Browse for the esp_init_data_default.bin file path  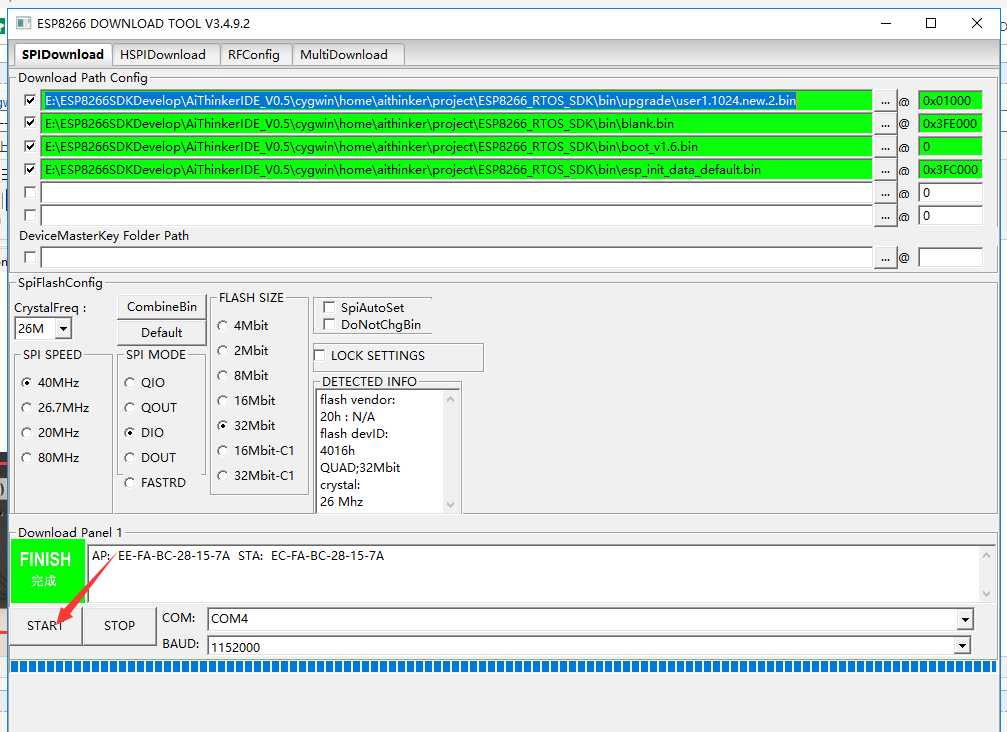point(886,170)
